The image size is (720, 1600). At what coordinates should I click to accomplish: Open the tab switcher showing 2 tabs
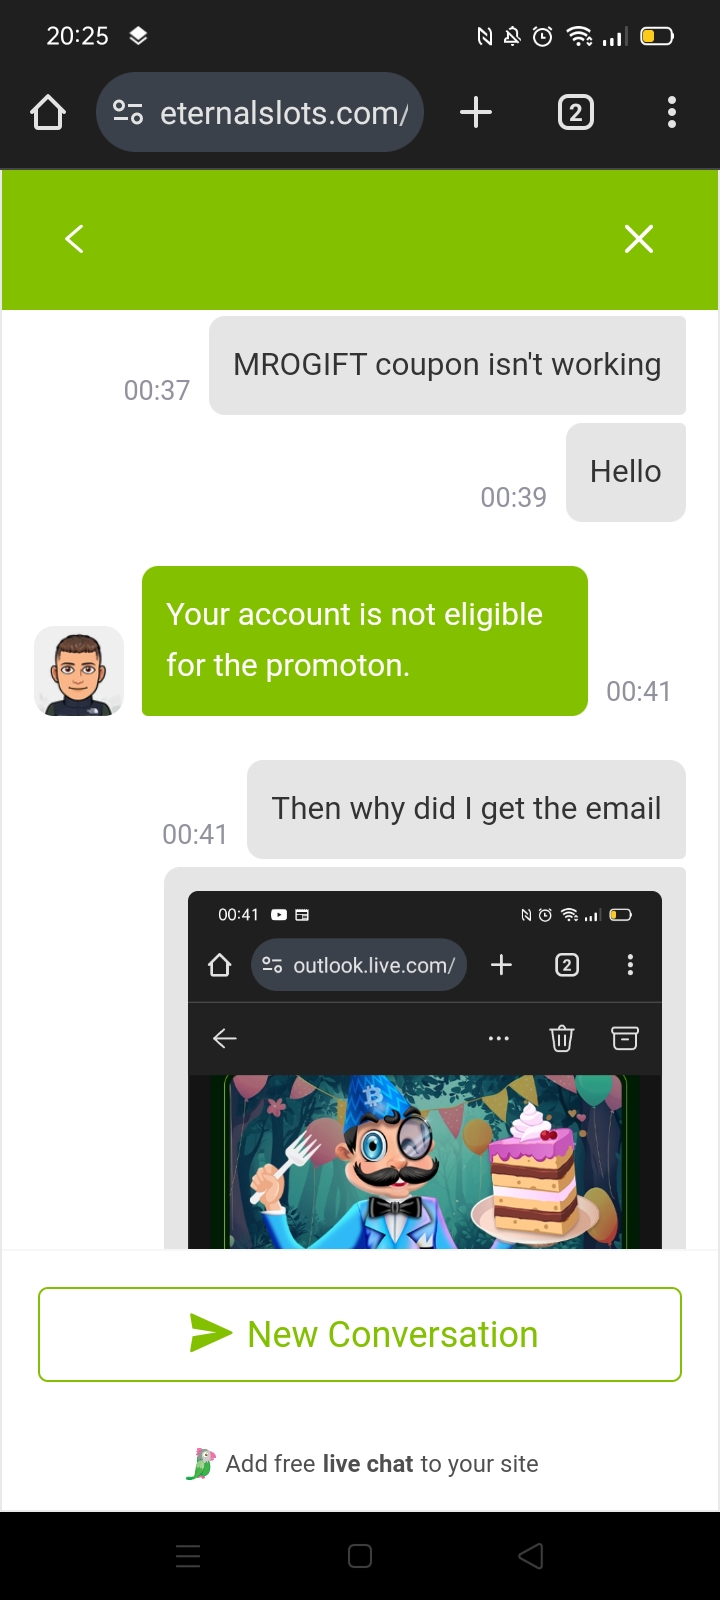click(575, 113)
